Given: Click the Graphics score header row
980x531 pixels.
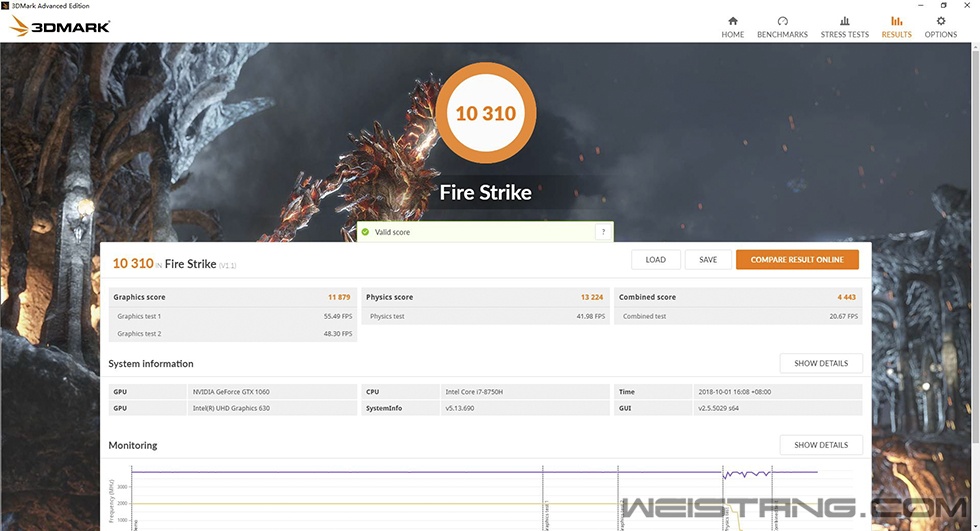Looking at the screenshot, I should 232,297.
